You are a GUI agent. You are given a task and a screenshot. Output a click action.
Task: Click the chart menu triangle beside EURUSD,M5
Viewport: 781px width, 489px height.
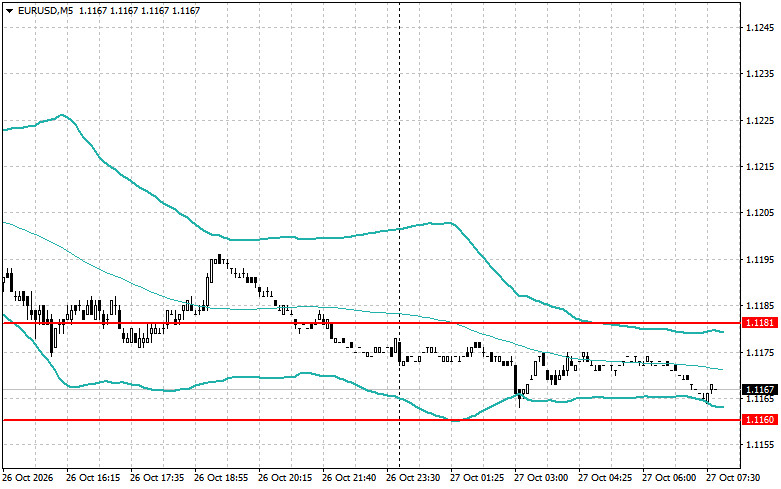click(9, 10)
